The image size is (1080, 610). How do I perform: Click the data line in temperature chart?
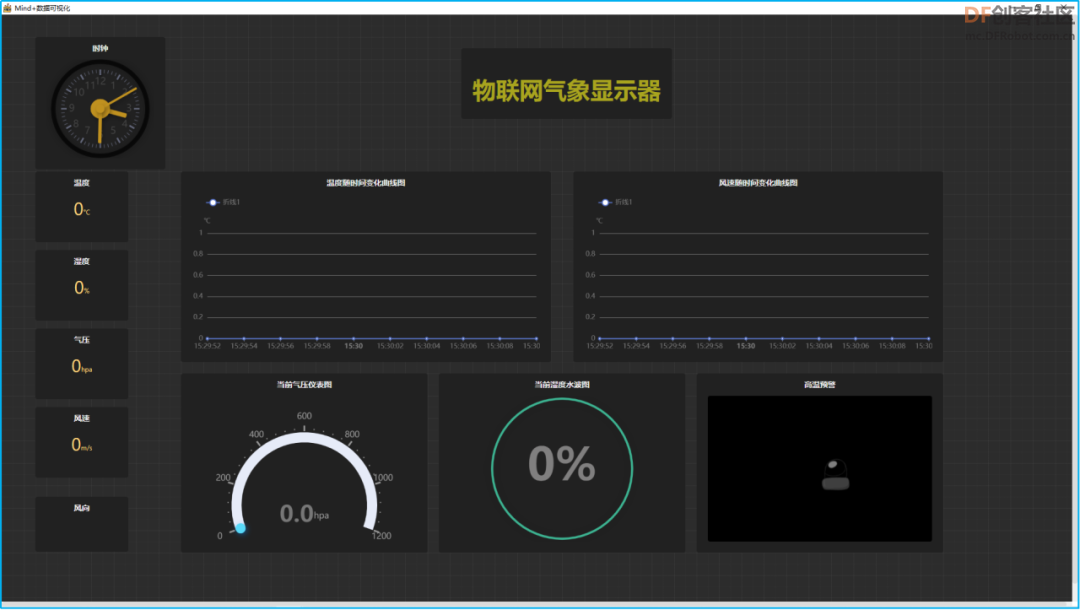click(x=372, y=339)
